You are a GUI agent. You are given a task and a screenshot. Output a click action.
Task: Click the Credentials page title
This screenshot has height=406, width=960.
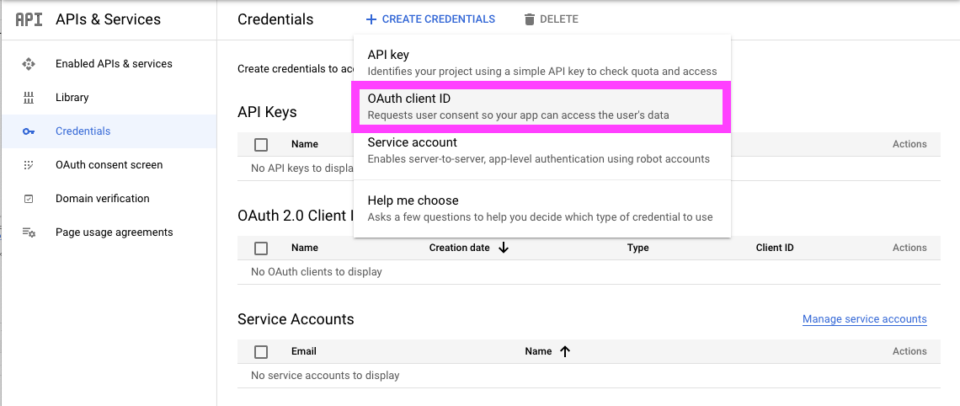pyautogui.click(x=276, y=20)
